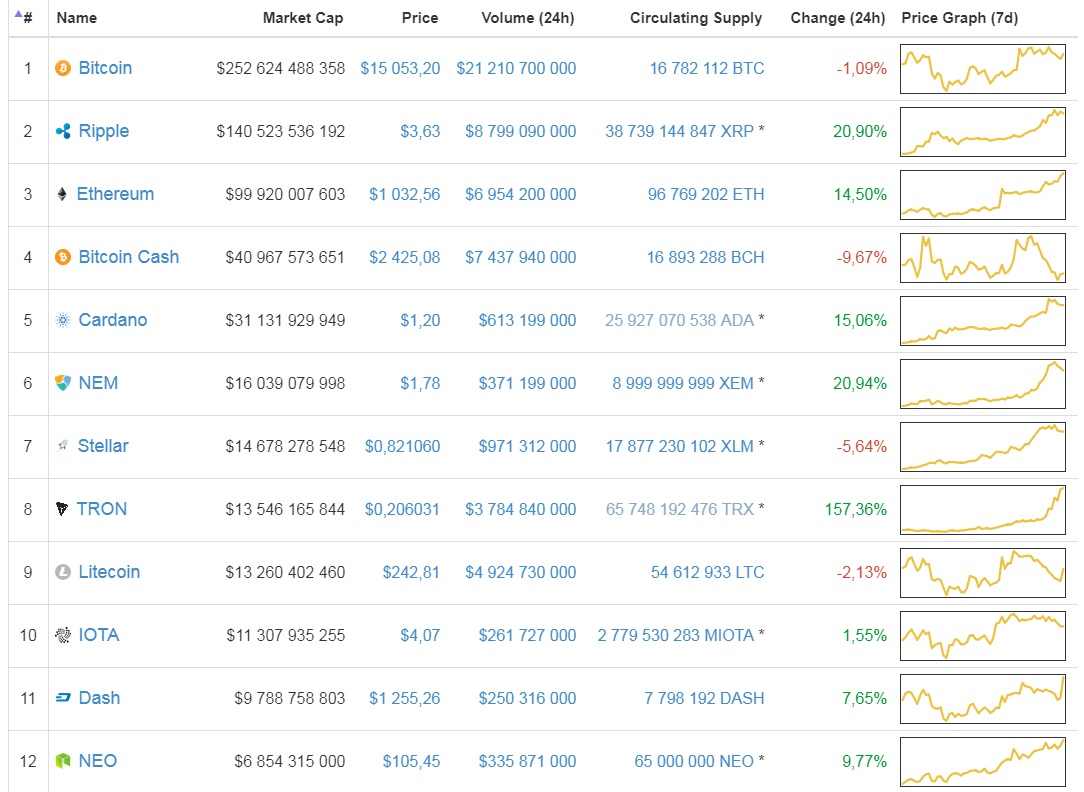
Task: Open Ethereum's $1 032,56 price link
Action: tap(404, 194)
